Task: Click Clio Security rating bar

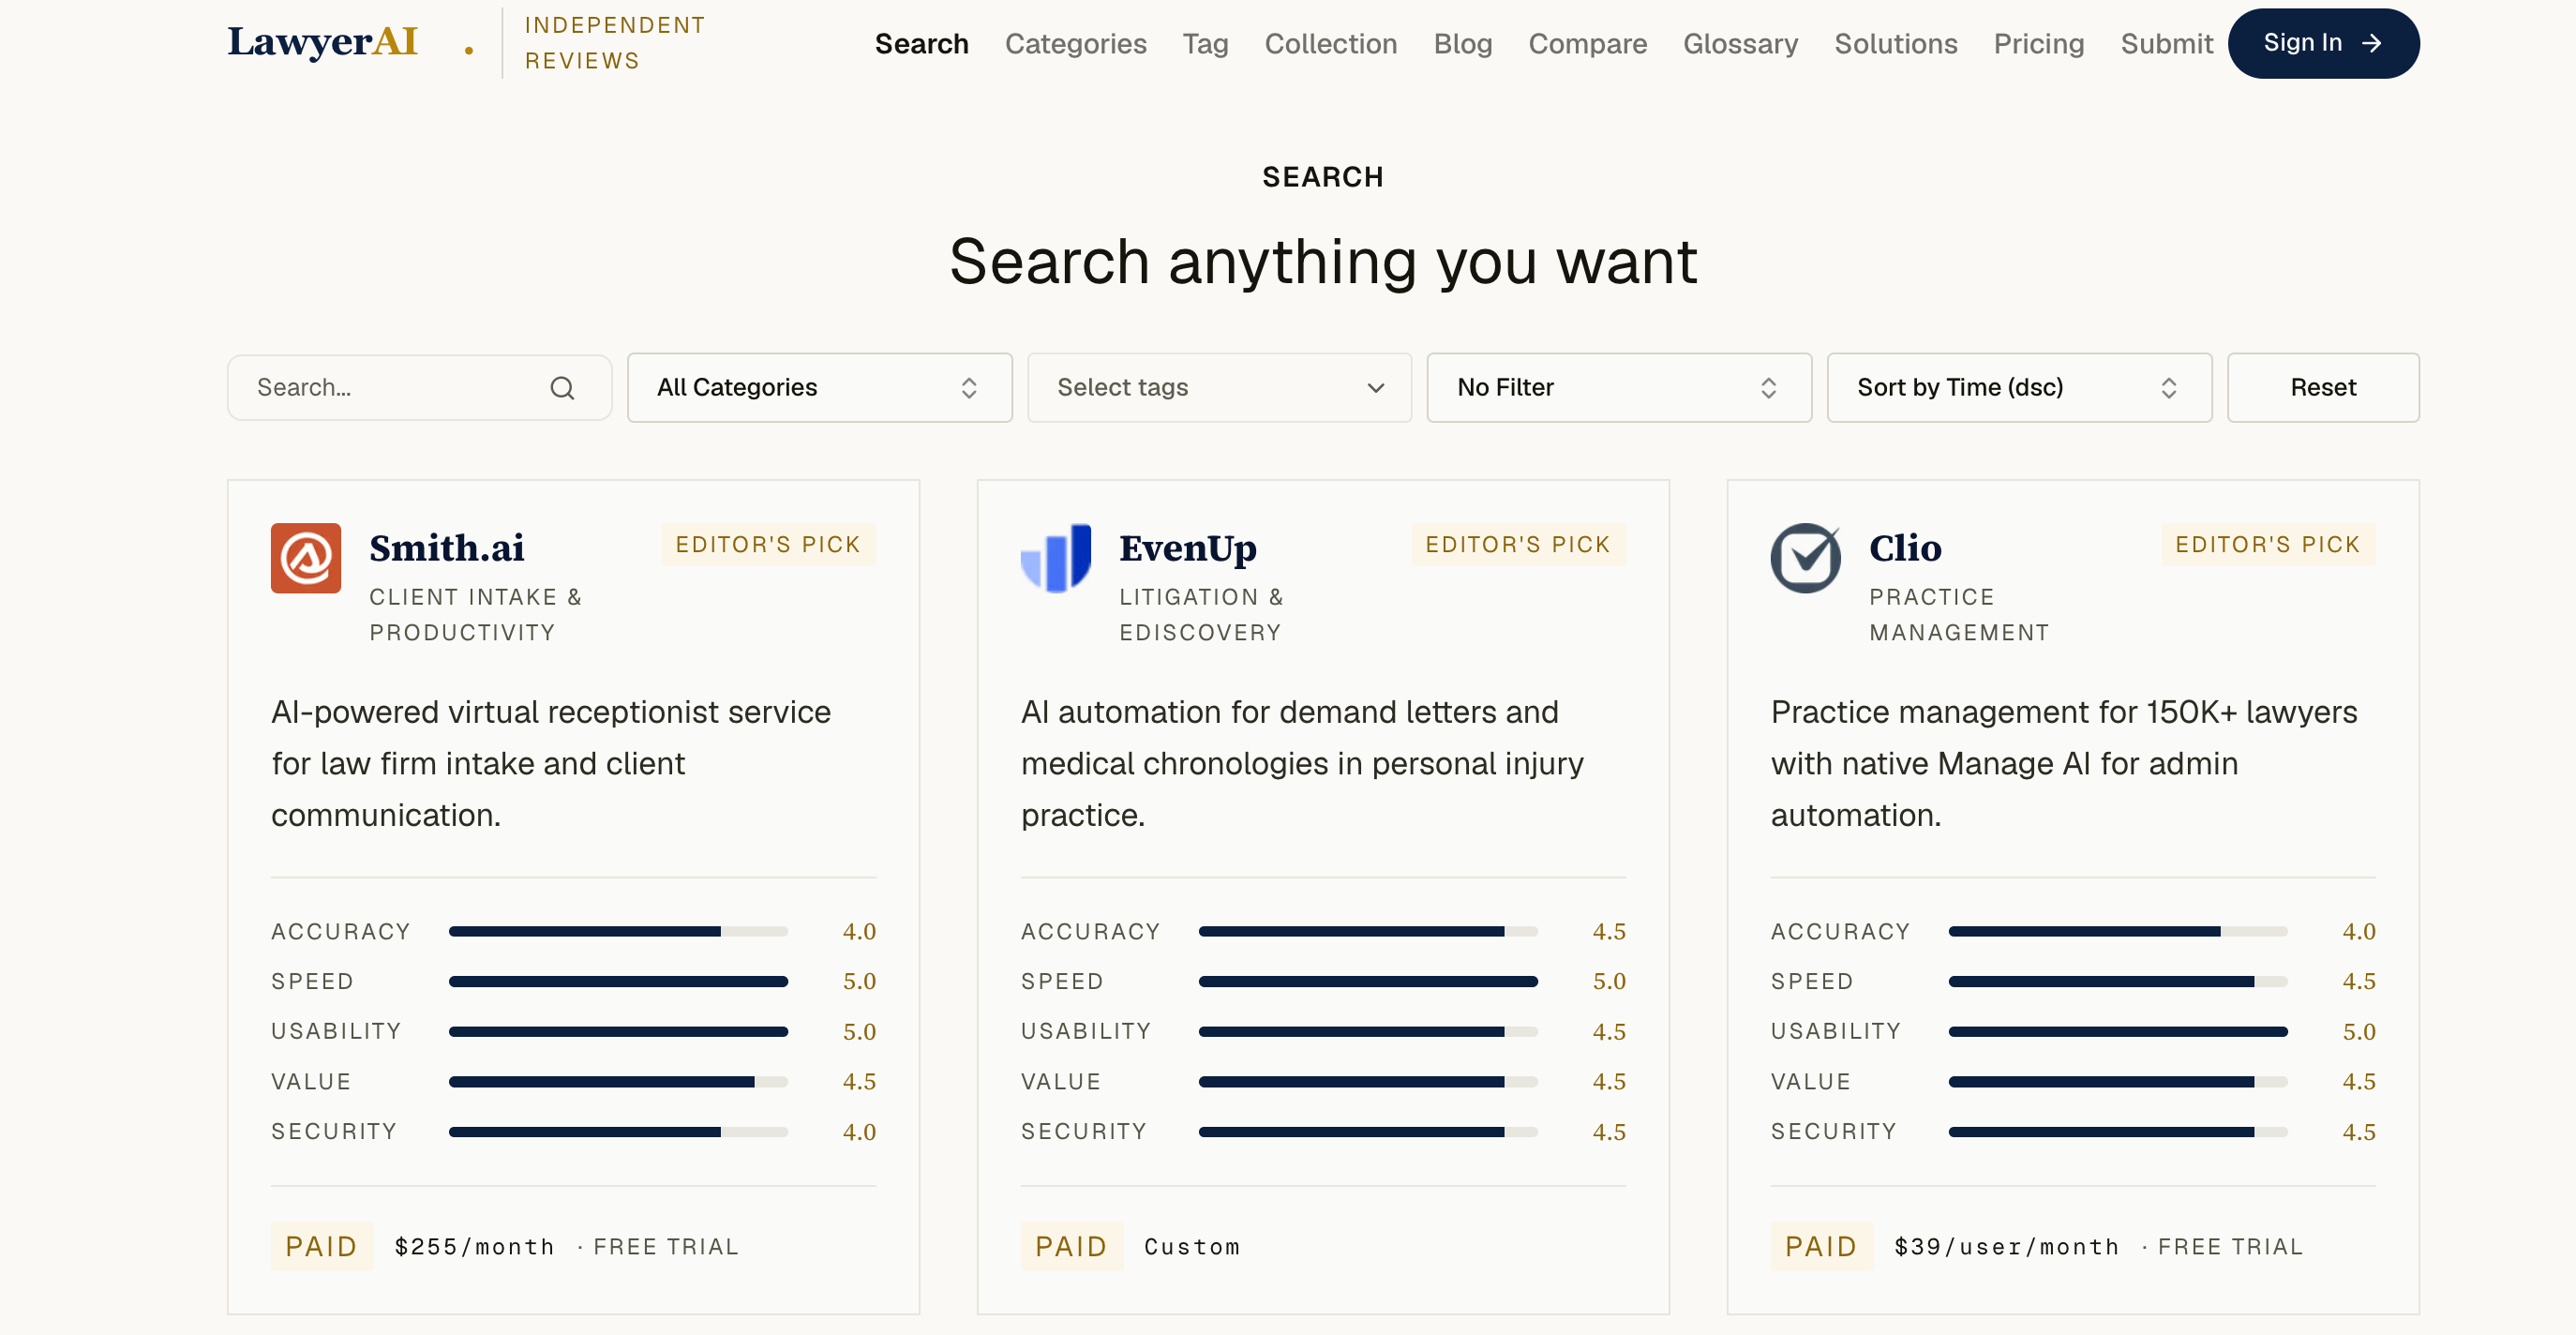Action: point(2118,1132)
